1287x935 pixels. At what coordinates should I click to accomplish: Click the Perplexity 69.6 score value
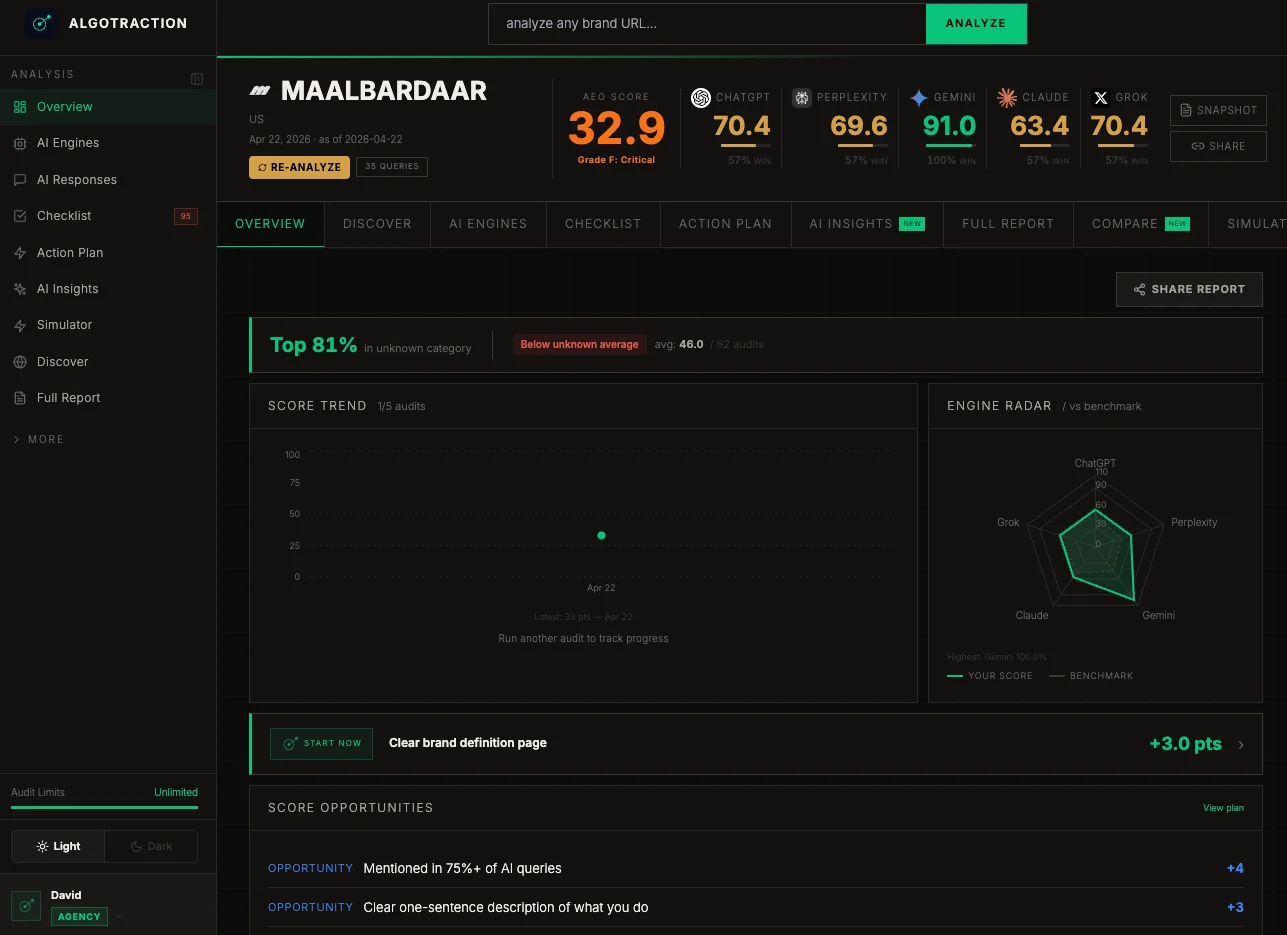pos(859,126)
